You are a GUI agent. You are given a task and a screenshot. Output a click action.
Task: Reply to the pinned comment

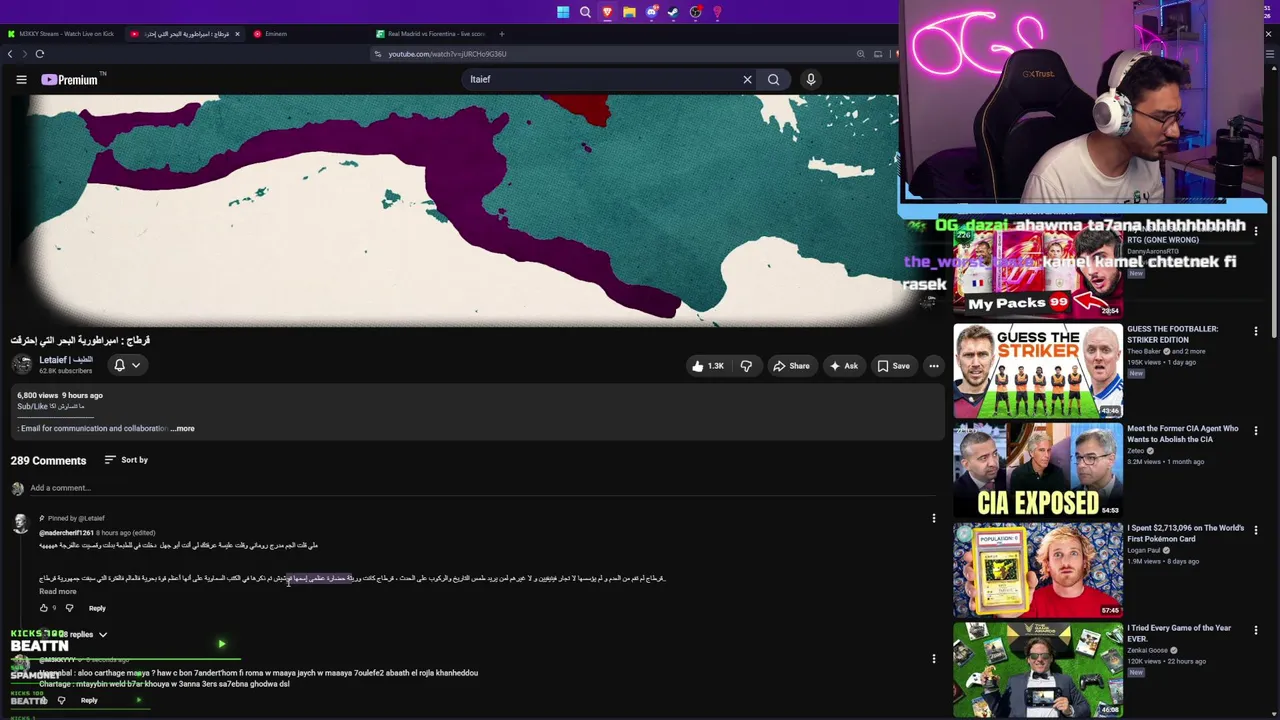(x=97, y=608)
